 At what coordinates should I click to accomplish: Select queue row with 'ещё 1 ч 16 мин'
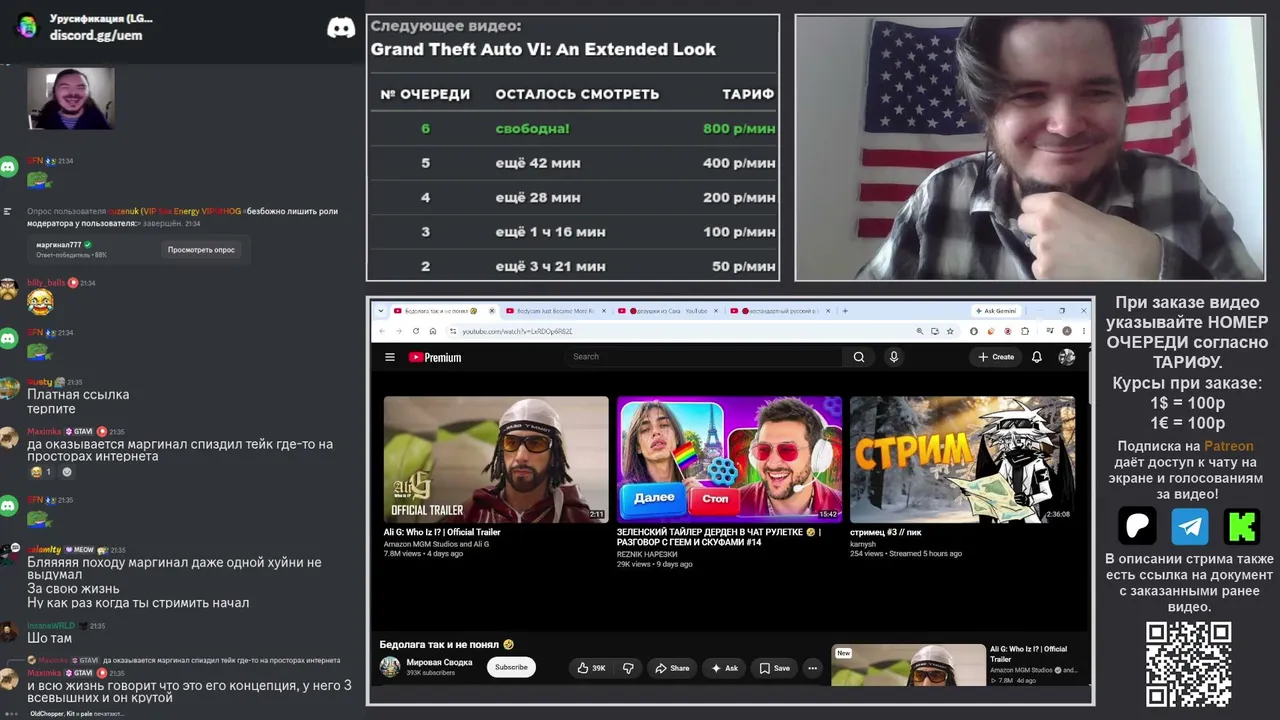[x=572, y=232]
